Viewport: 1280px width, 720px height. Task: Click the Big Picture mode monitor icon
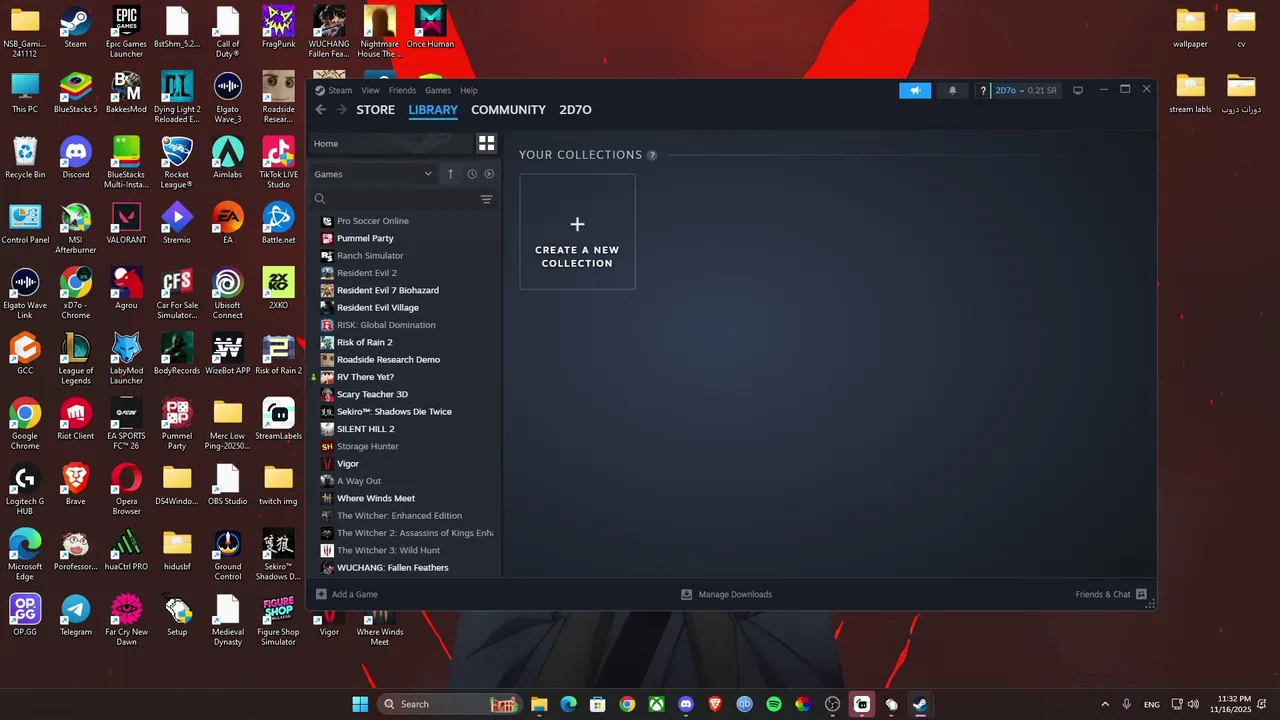tap(1078, 90)
